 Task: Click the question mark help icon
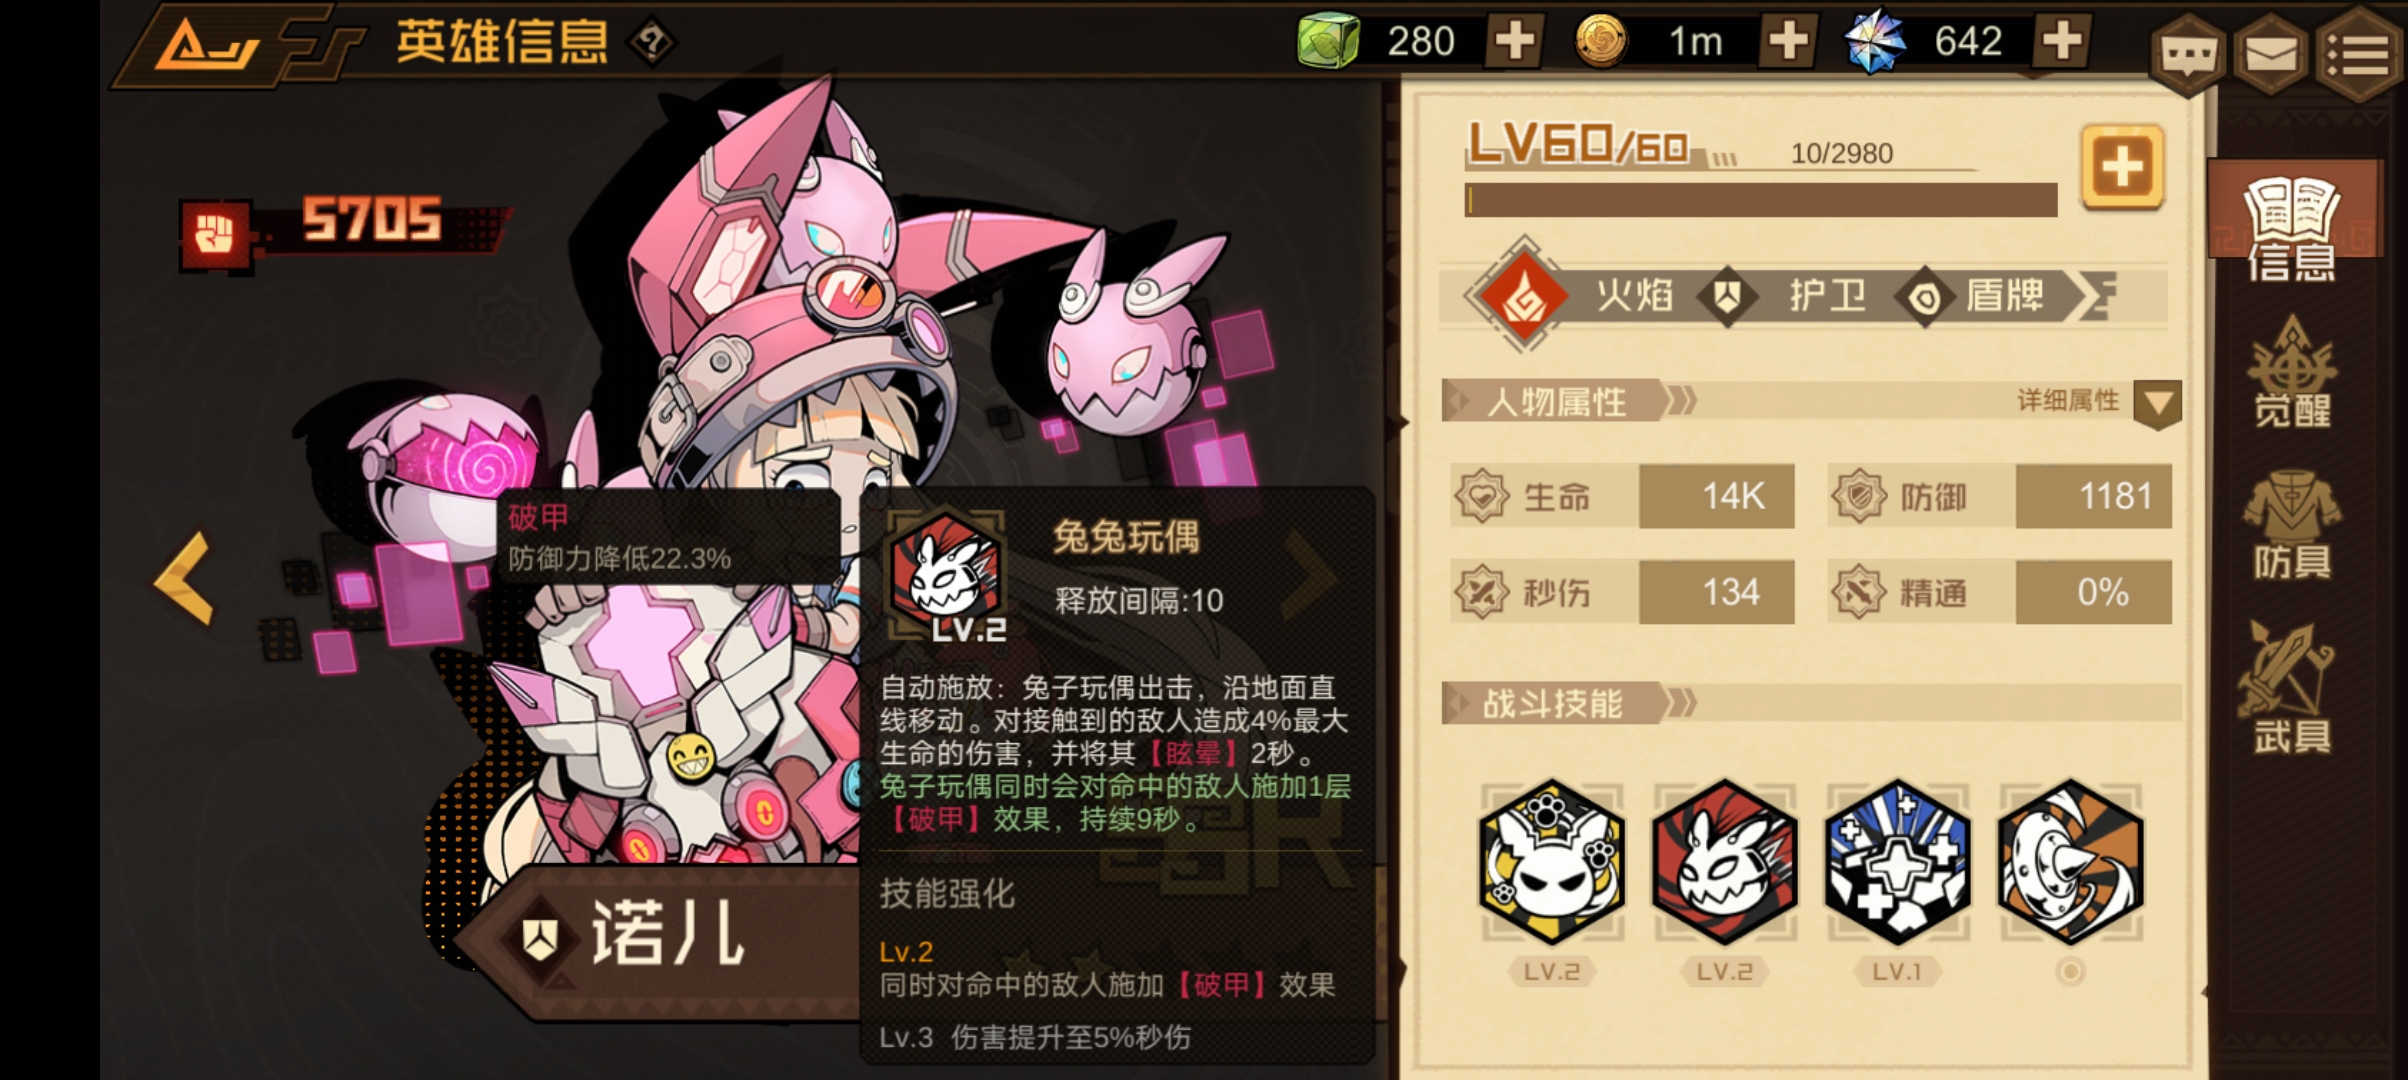coord(652,42)
